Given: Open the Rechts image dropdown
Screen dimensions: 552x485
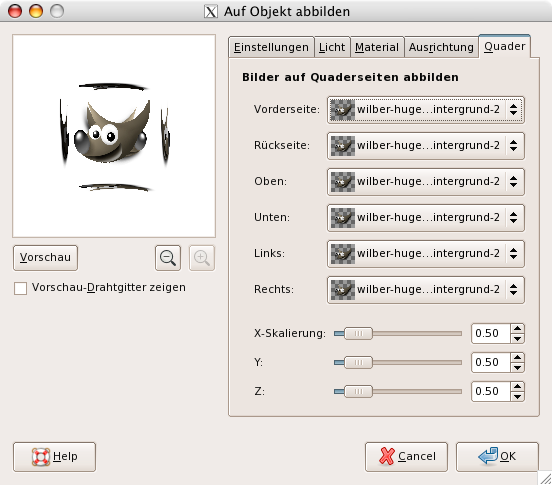Looking at the screenshot, I should click(426, 289).
